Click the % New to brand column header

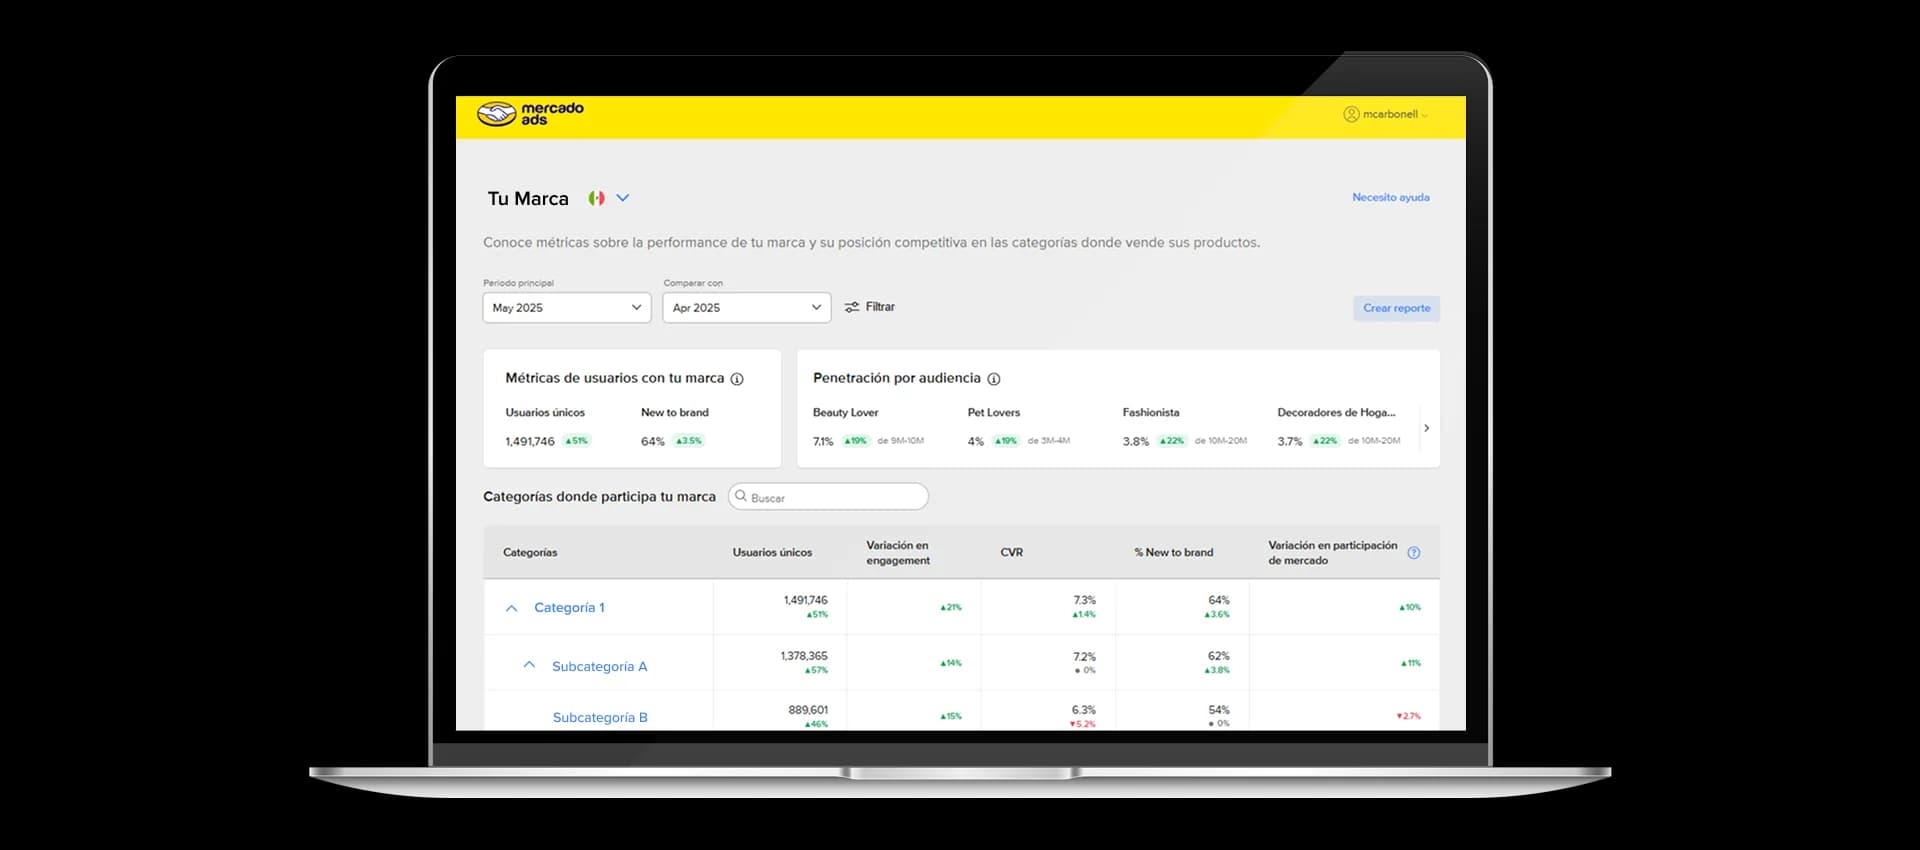[x=1173, y=552]
